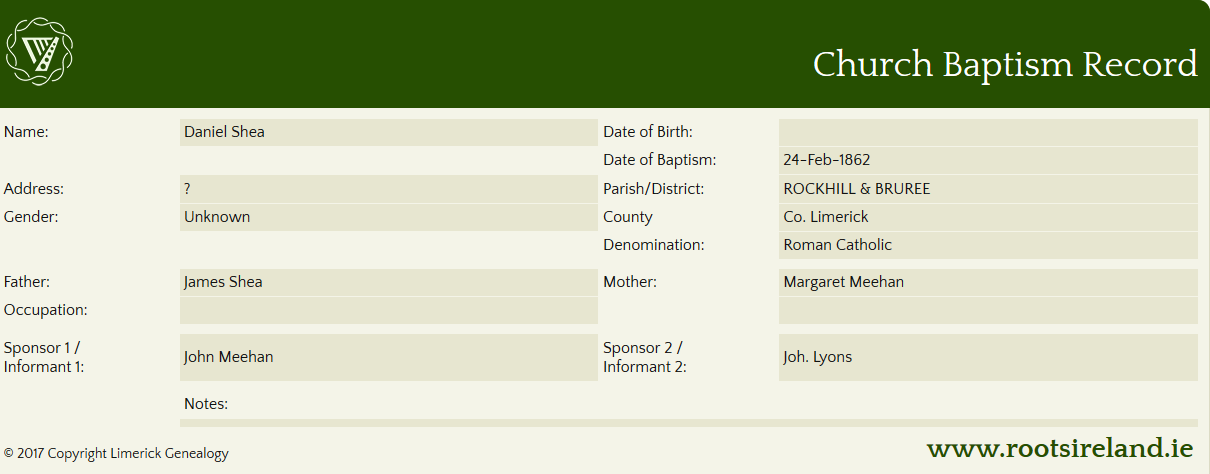
Task: Click the empty Occupation field
Action: (x=389, y=310)
